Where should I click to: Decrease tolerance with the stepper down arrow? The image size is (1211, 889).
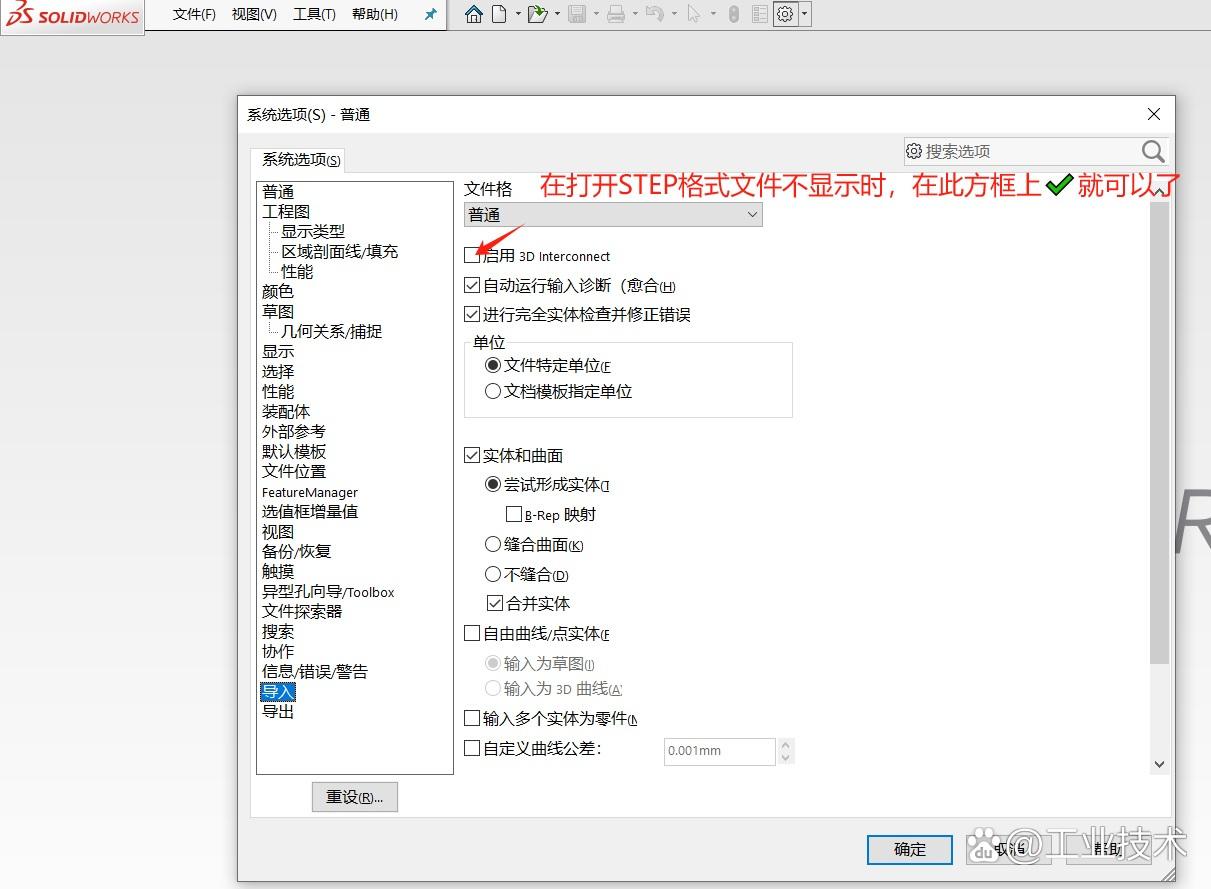[785, 758]
